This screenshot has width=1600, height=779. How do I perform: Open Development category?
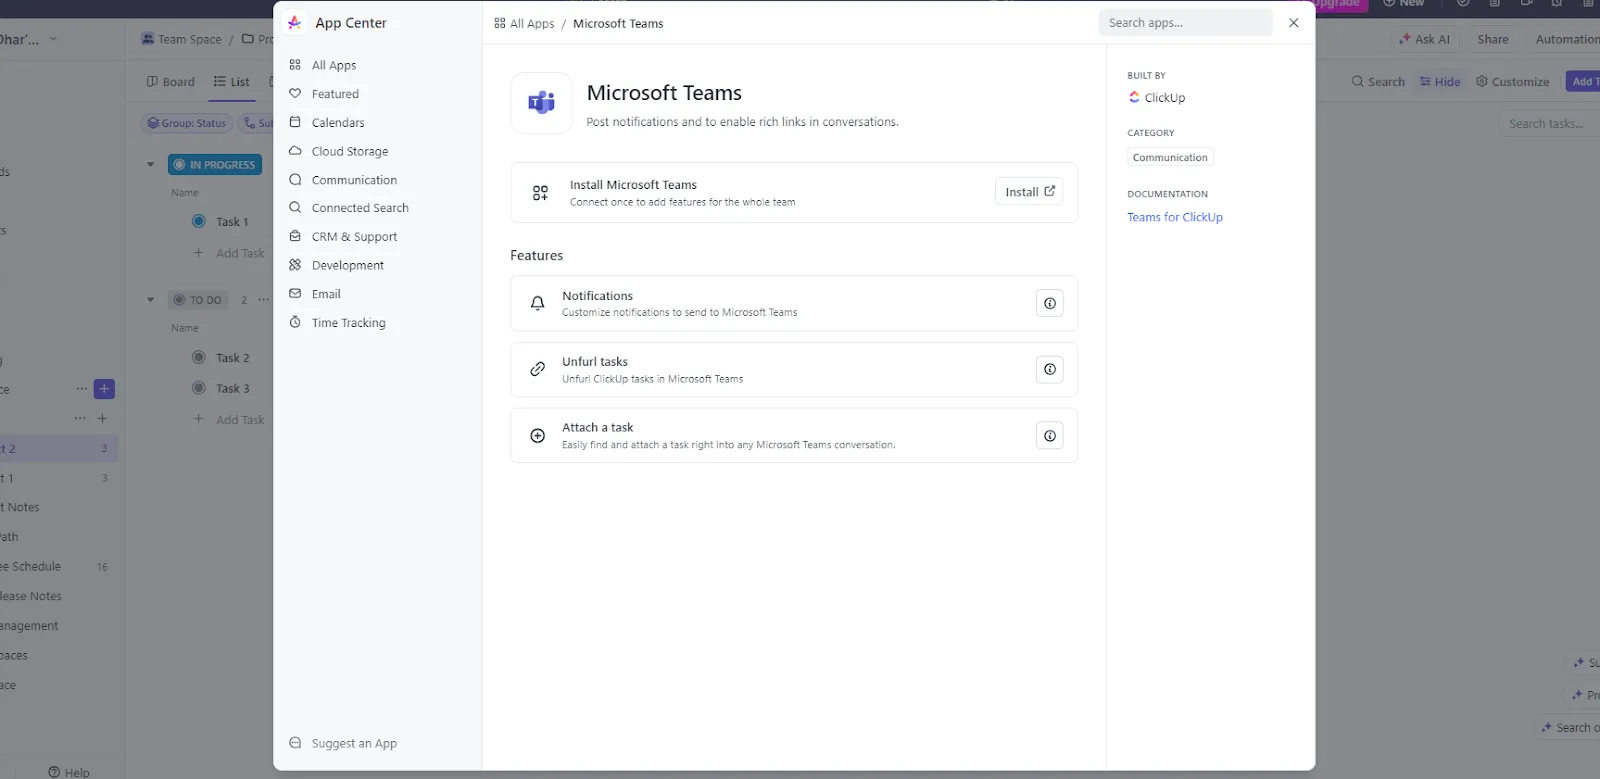348,265
